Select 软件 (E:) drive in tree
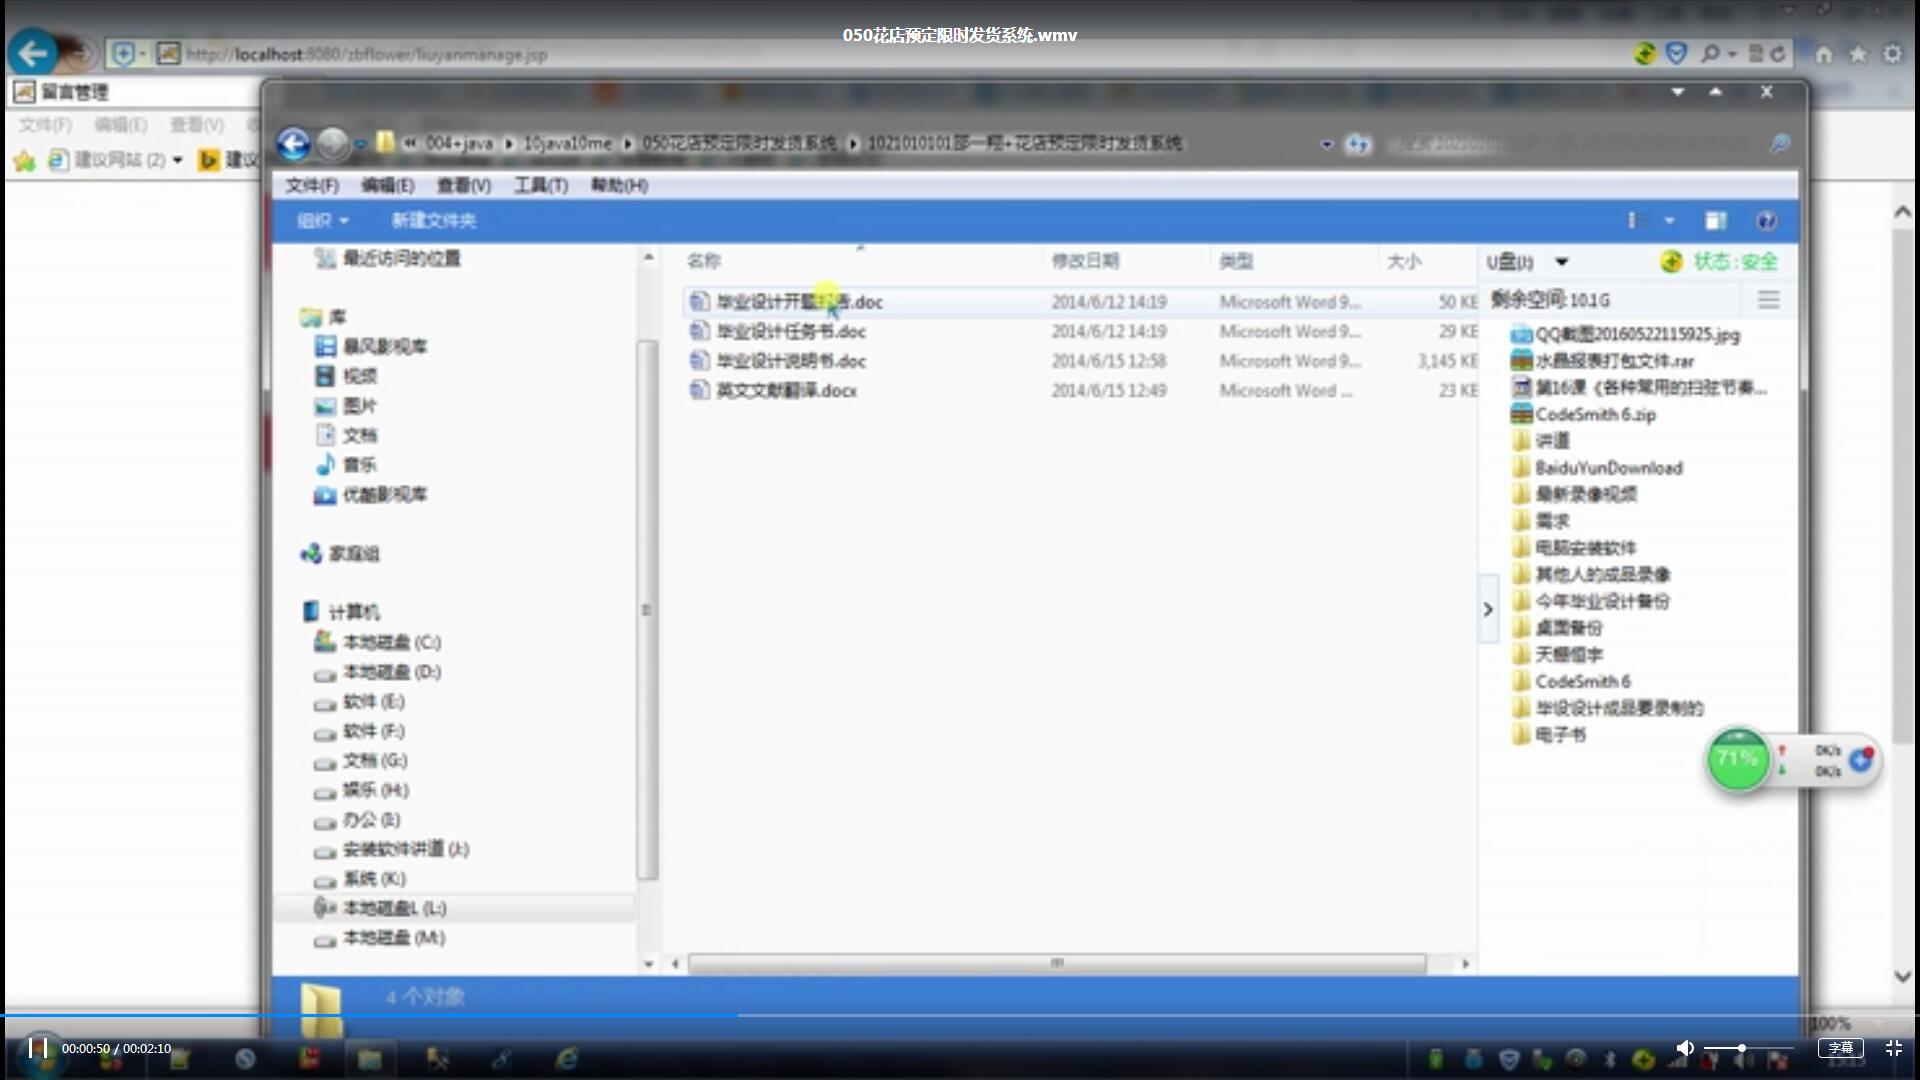This screenshot has height=1080, width=1920. [x=373, y=702]
